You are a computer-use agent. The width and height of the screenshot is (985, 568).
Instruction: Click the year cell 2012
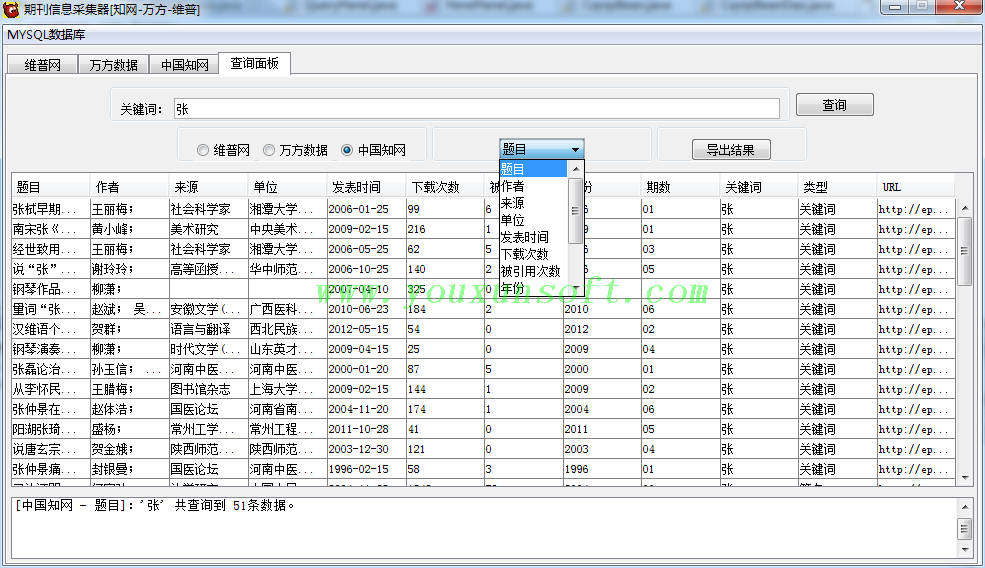(x=602, y=329)
